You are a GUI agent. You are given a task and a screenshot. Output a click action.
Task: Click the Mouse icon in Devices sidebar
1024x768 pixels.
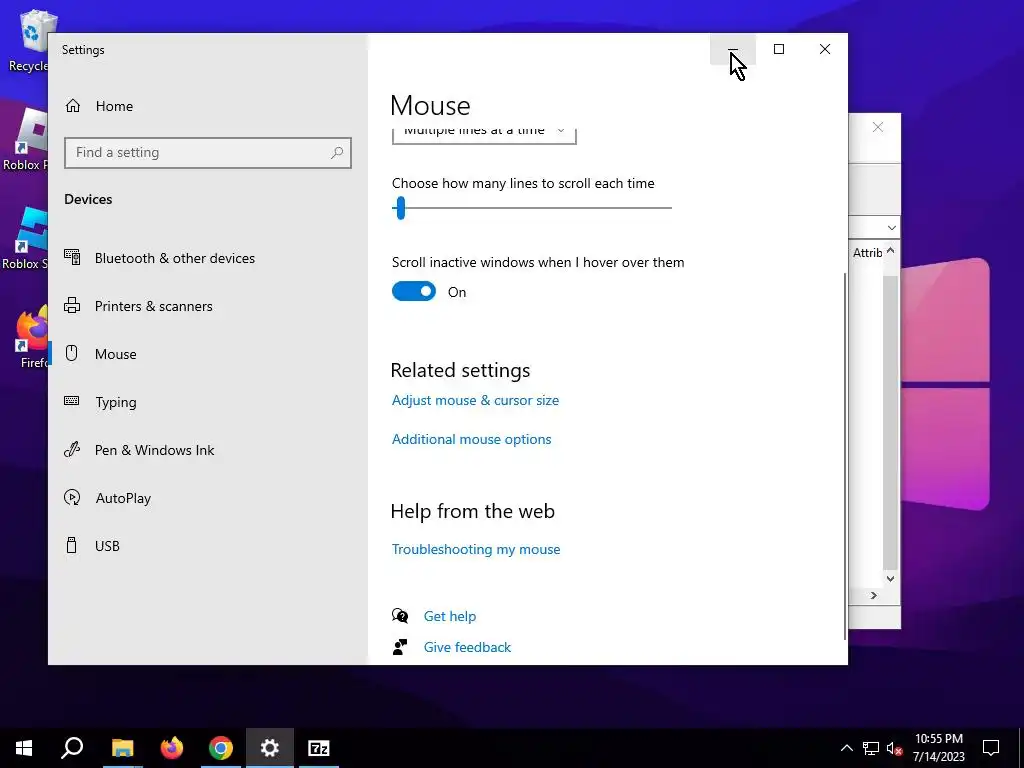[72, 353]
